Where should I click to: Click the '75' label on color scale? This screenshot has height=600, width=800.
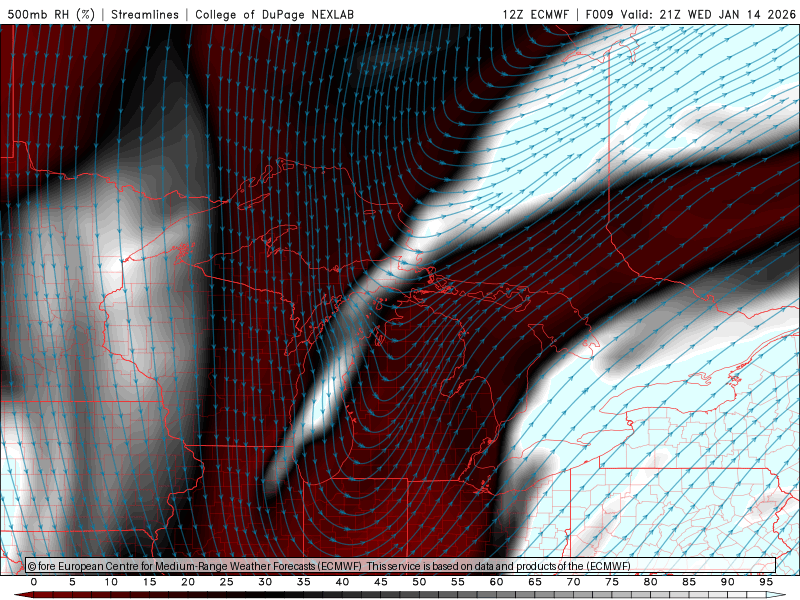tap(612, 582)
